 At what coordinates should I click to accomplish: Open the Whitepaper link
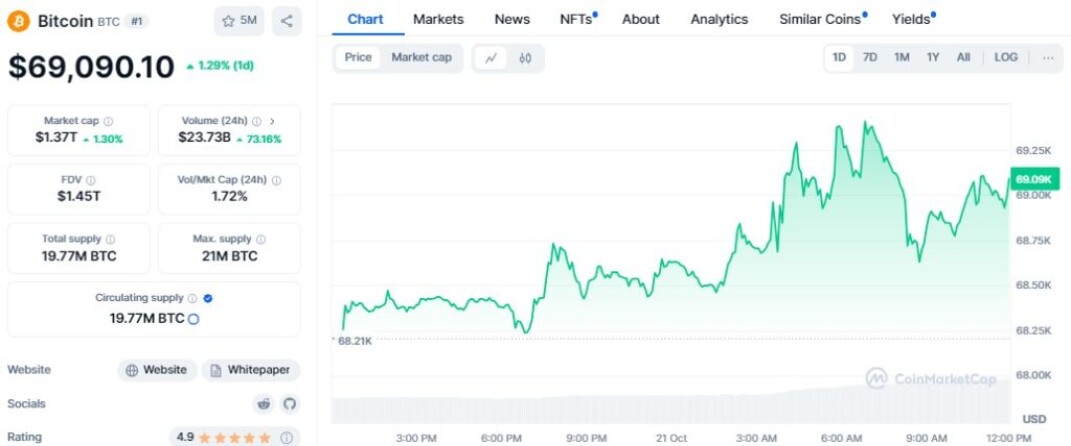(x=251, y=370)
